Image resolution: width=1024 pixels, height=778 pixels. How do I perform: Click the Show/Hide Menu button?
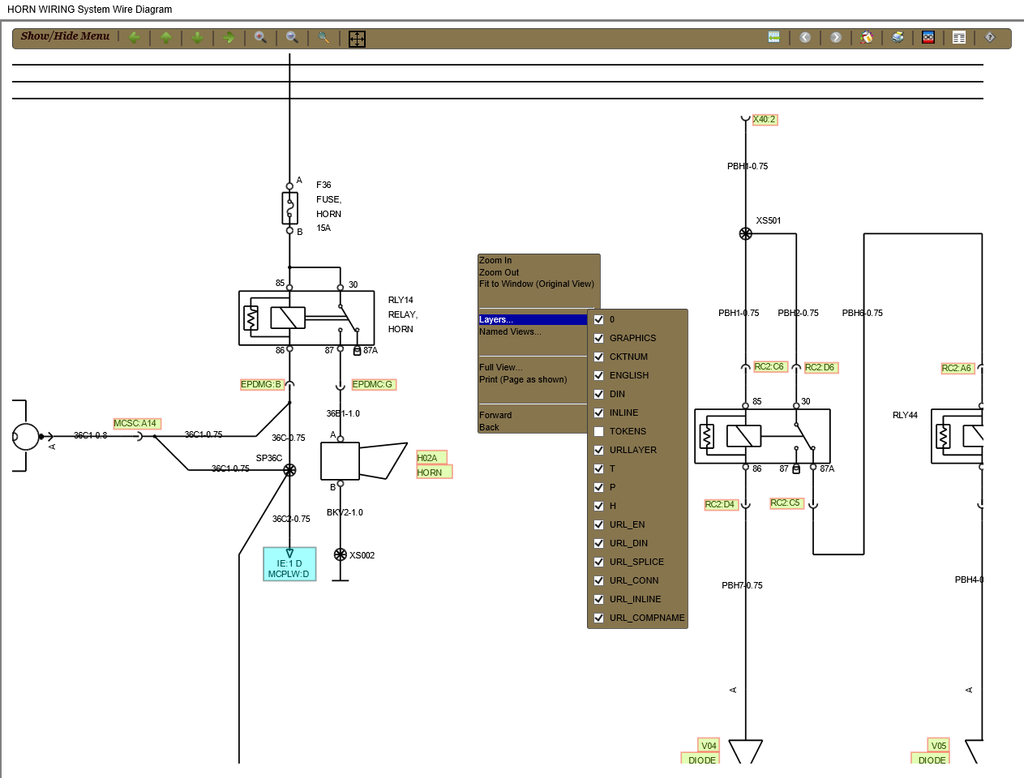click(x=65, y=37)
